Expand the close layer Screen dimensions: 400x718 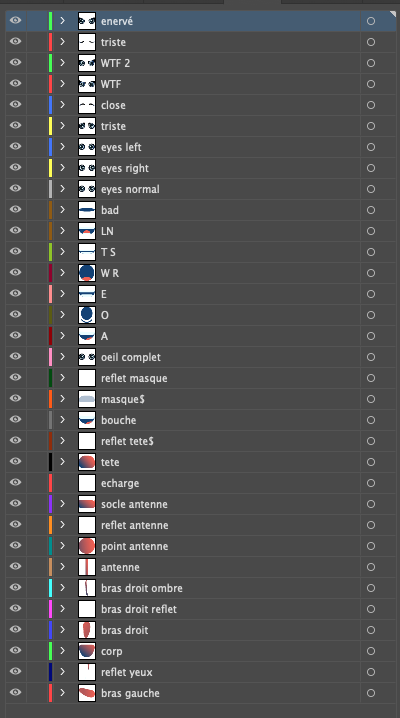pyautogui.click(x=63, y=105)
